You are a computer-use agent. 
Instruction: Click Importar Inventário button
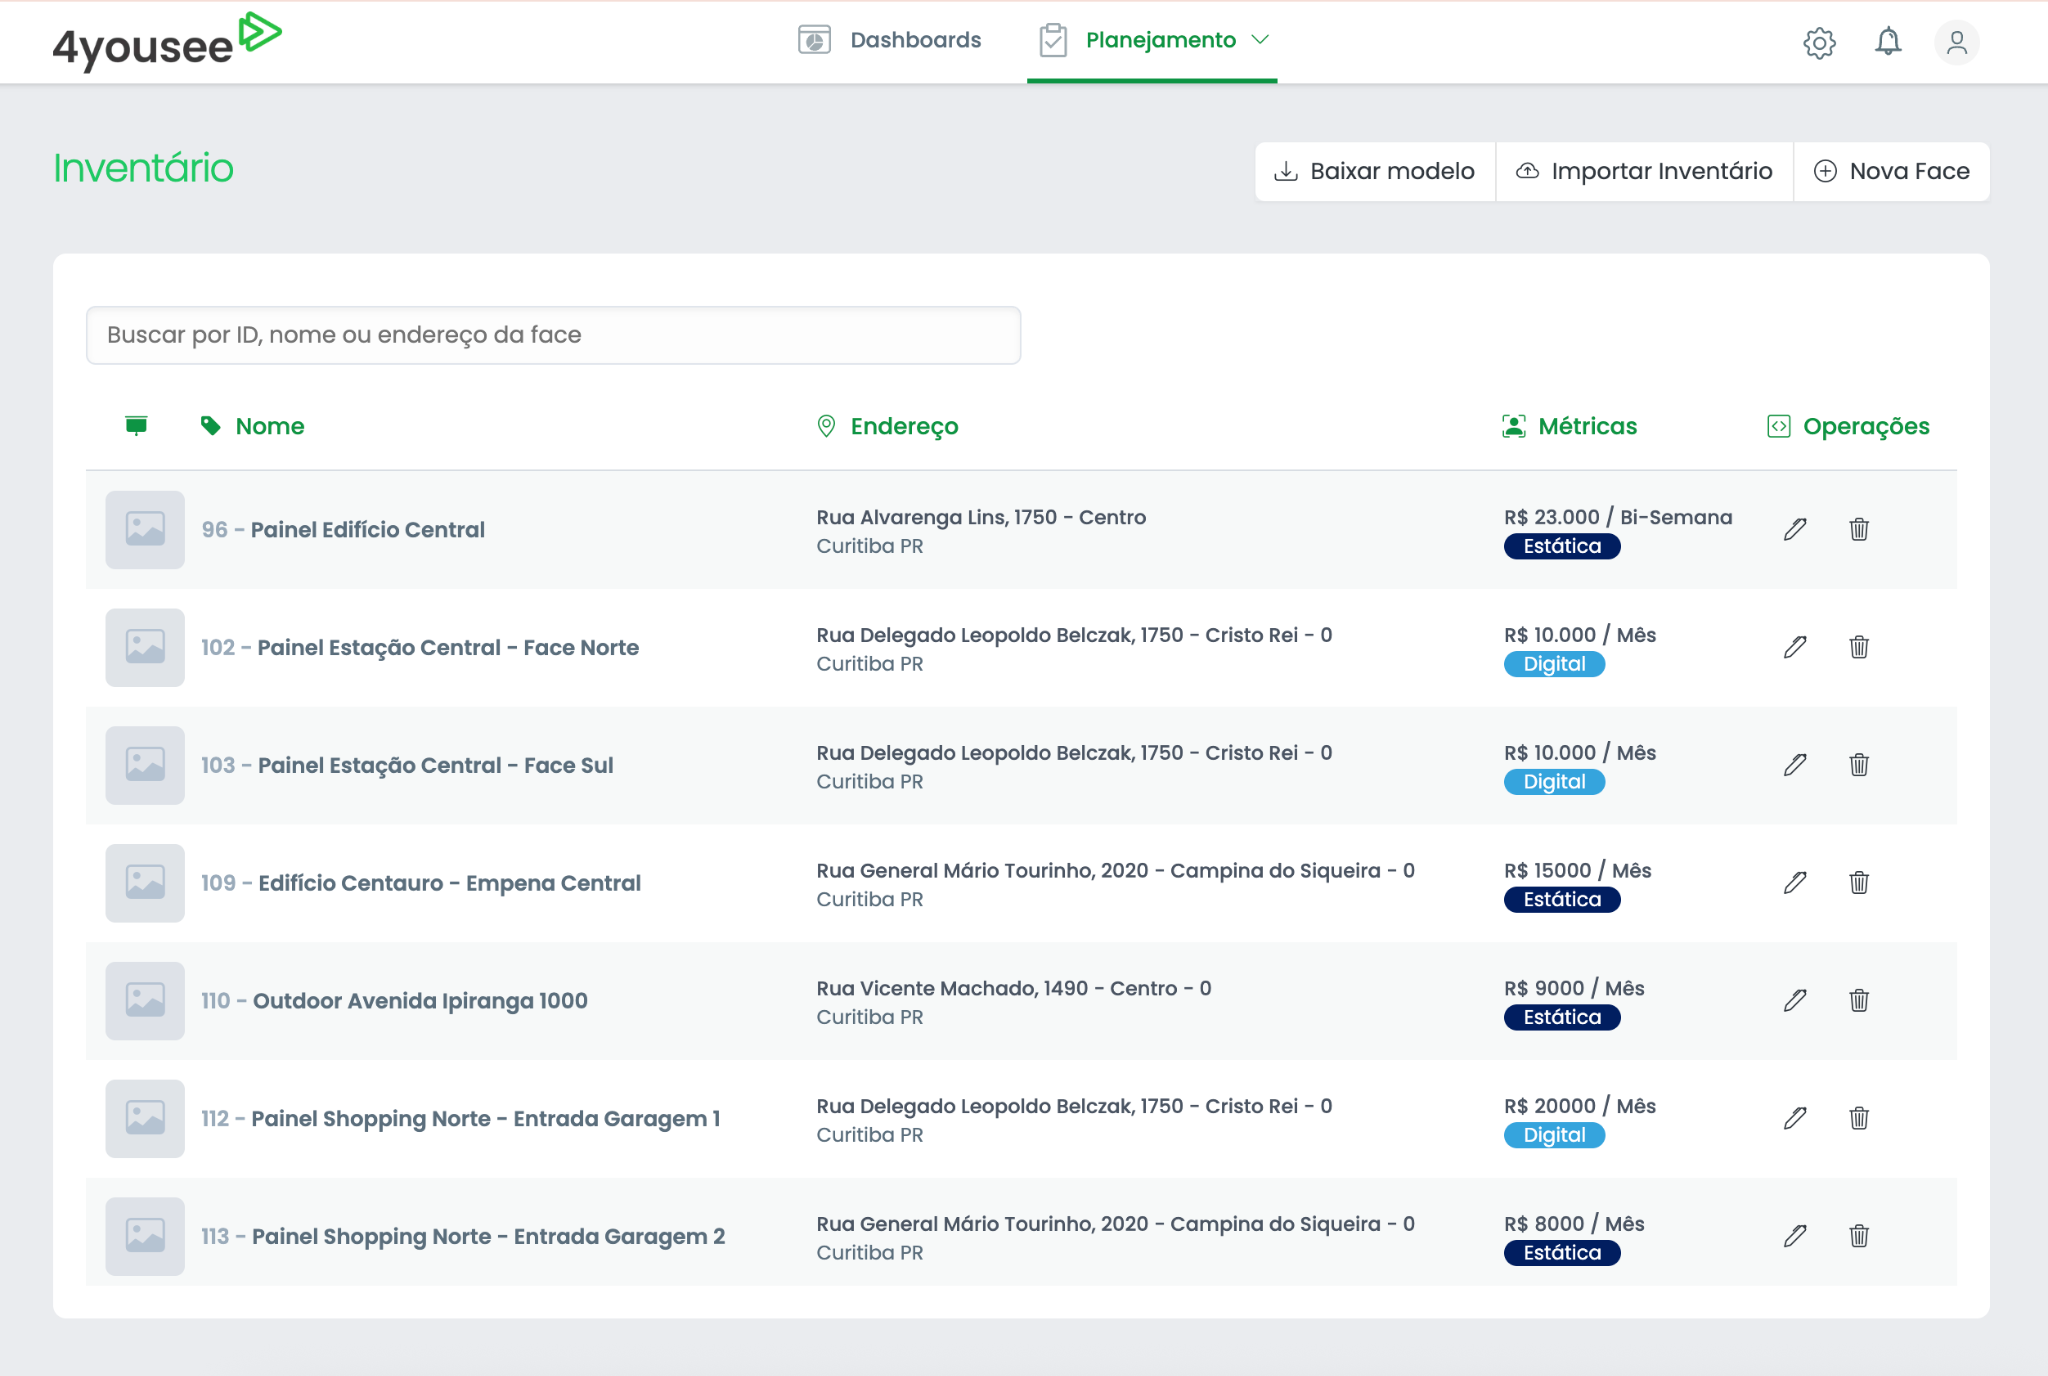tap(1644, 171)
